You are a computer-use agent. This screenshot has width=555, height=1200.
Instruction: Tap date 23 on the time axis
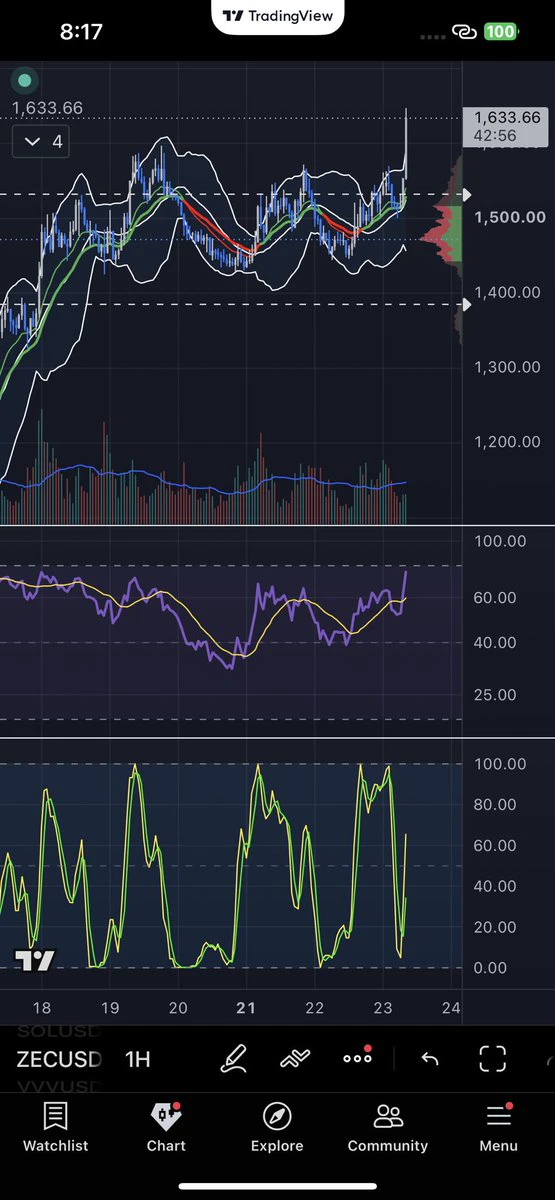pyautogui.click(x=383, y=1008)
